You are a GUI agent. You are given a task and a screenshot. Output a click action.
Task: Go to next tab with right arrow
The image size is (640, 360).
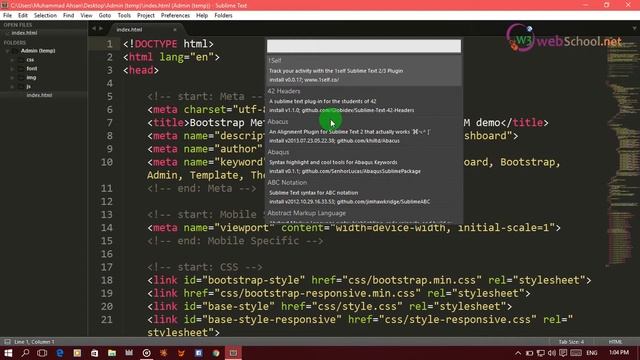[101, 29]
